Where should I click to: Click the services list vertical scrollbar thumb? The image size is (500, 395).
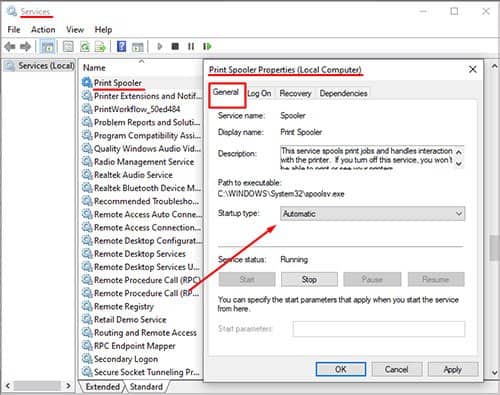click(494, 248)
